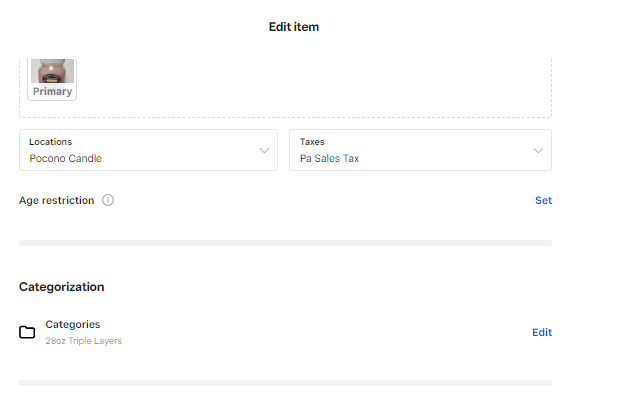Click the 28oz Triple Layers category text
The height and width of the screenshot is (401, 631).
[83, 341]
